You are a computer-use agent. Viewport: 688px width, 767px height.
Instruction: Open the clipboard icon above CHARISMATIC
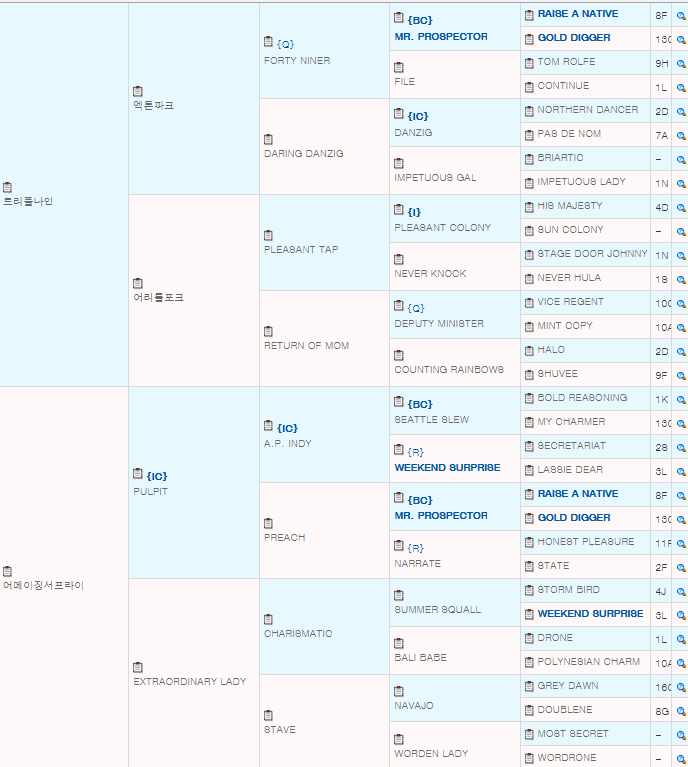click(x=268, y=619)
